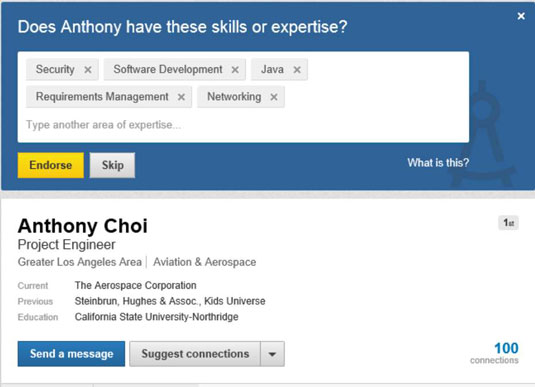Screen dimensions: 535x387
Task: Open The Aerospace Corporation company link
Action: [x=135, y=285]
